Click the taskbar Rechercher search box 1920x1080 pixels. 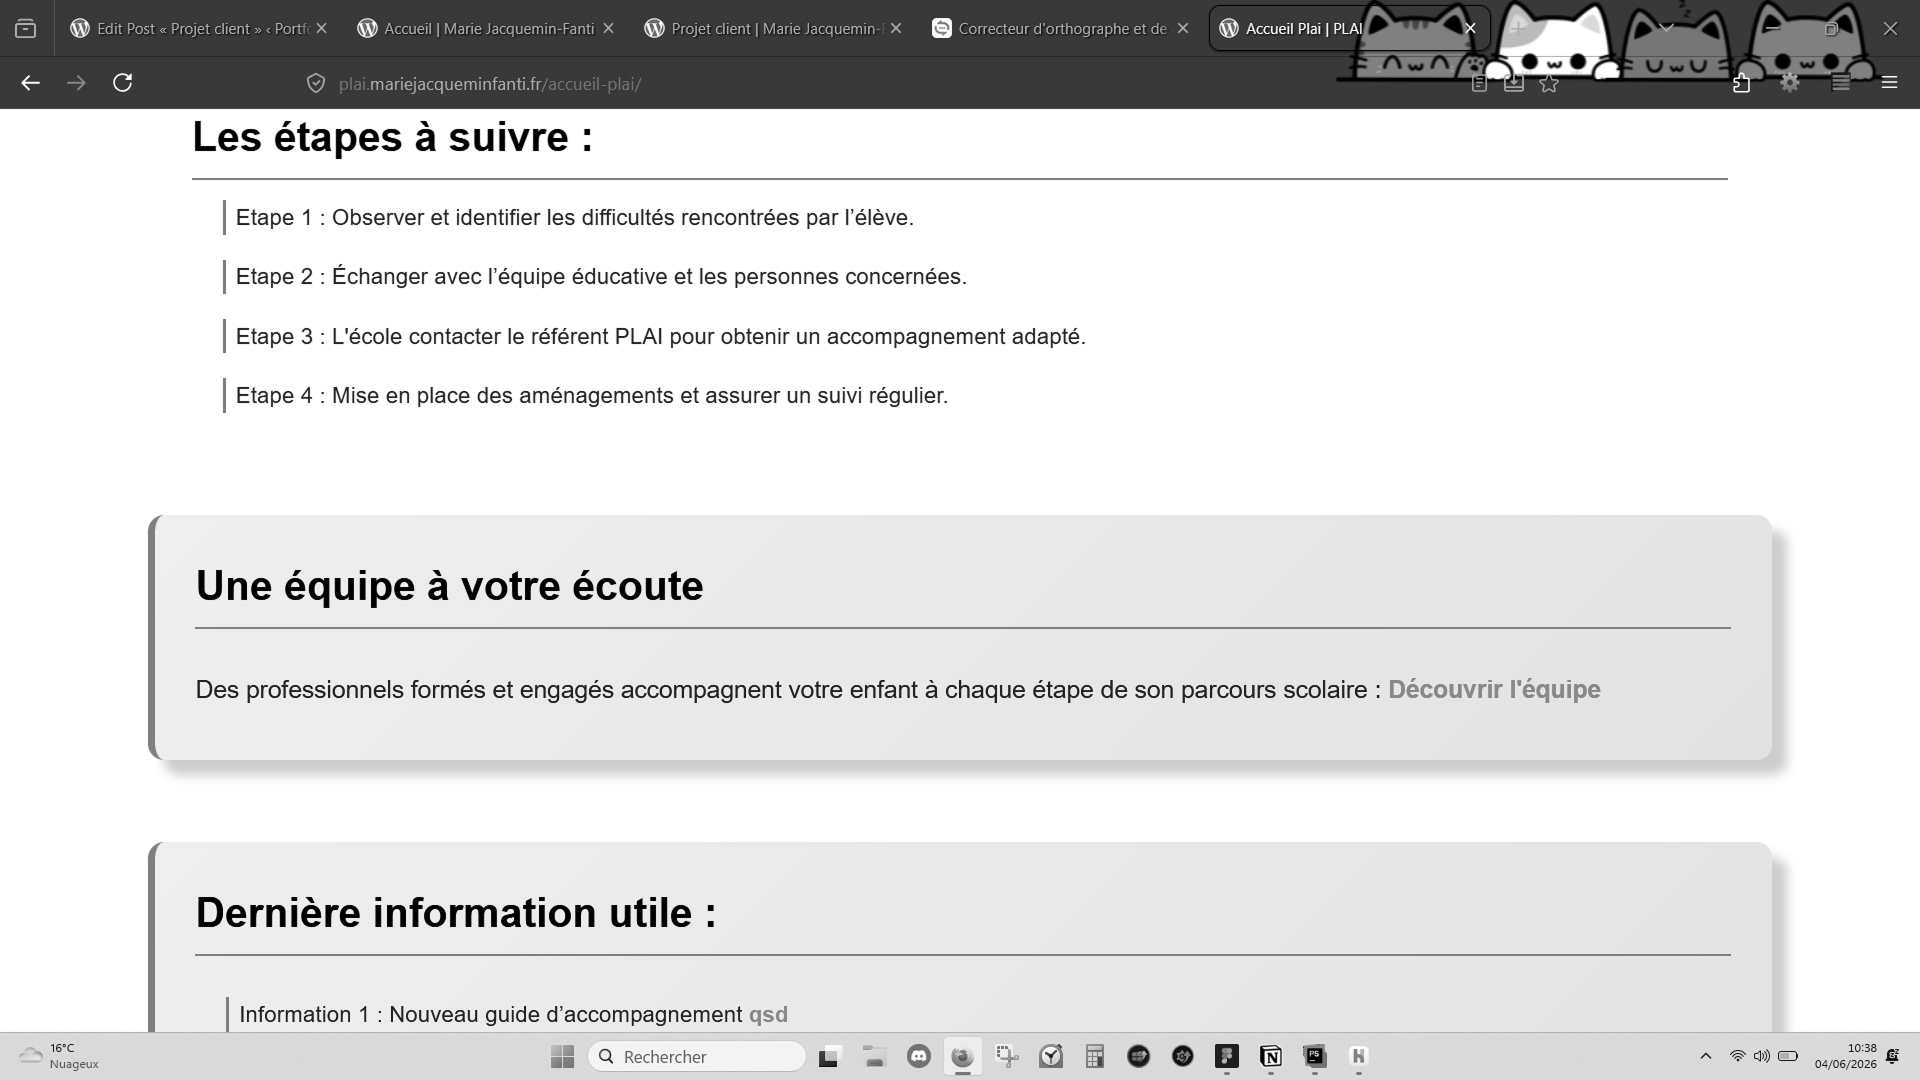[x=697, y=1056]
